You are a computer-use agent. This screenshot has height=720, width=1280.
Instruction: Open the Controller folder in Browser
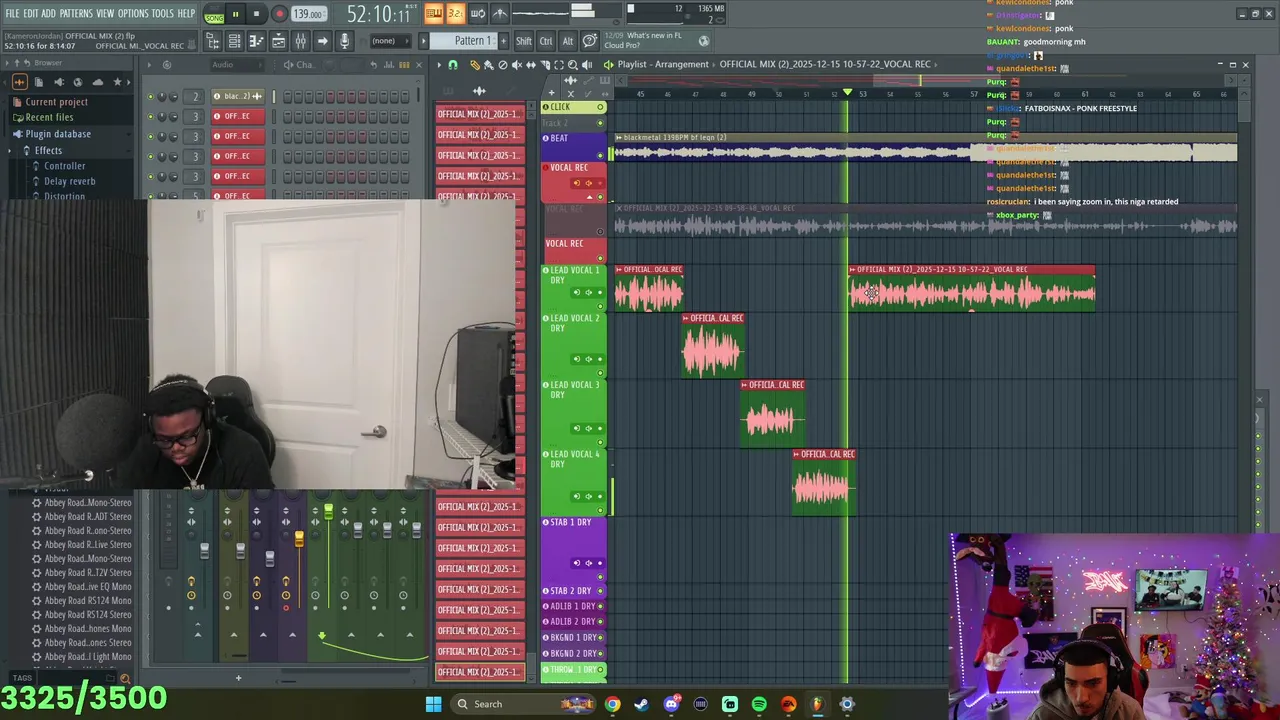64,166
